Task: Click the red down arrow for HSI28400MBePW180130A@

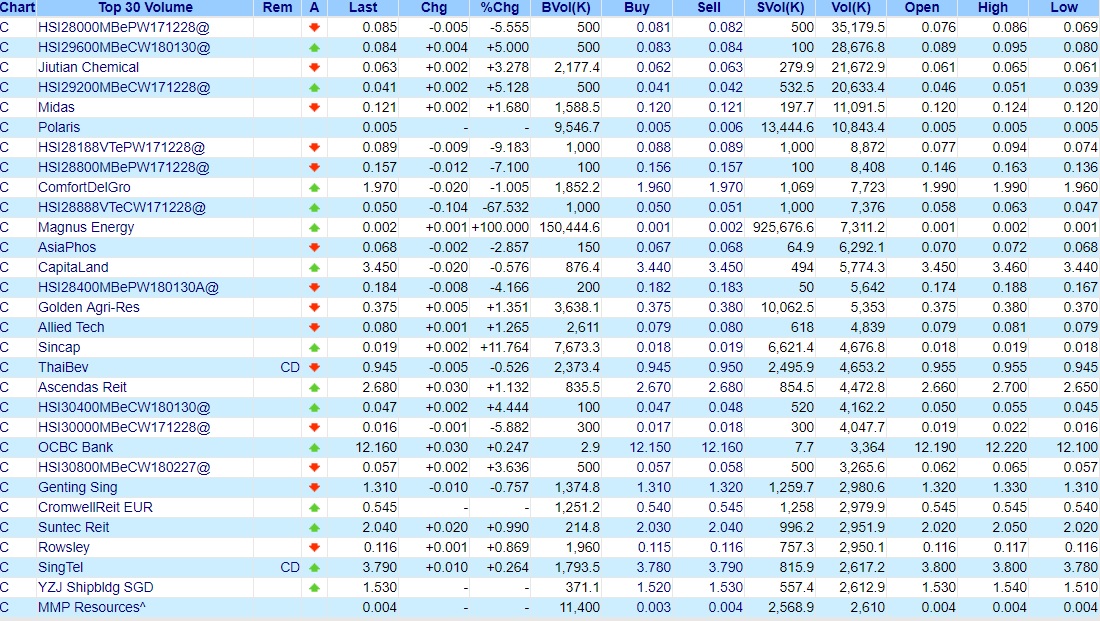Action: [314, 287]
